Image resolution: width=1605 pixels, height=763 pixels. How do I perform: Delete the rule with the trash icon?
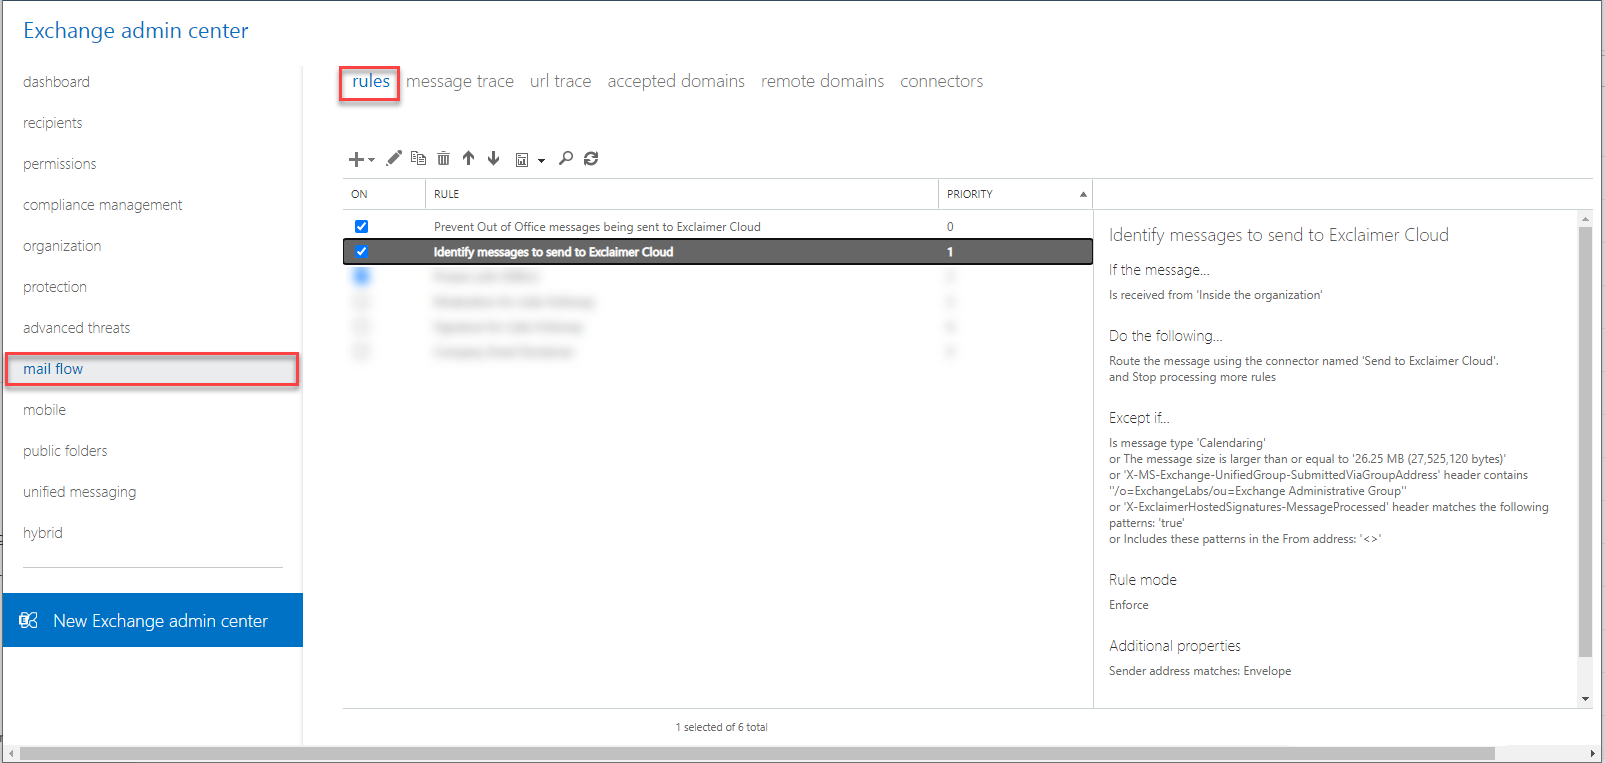click(x=443, y=158)
